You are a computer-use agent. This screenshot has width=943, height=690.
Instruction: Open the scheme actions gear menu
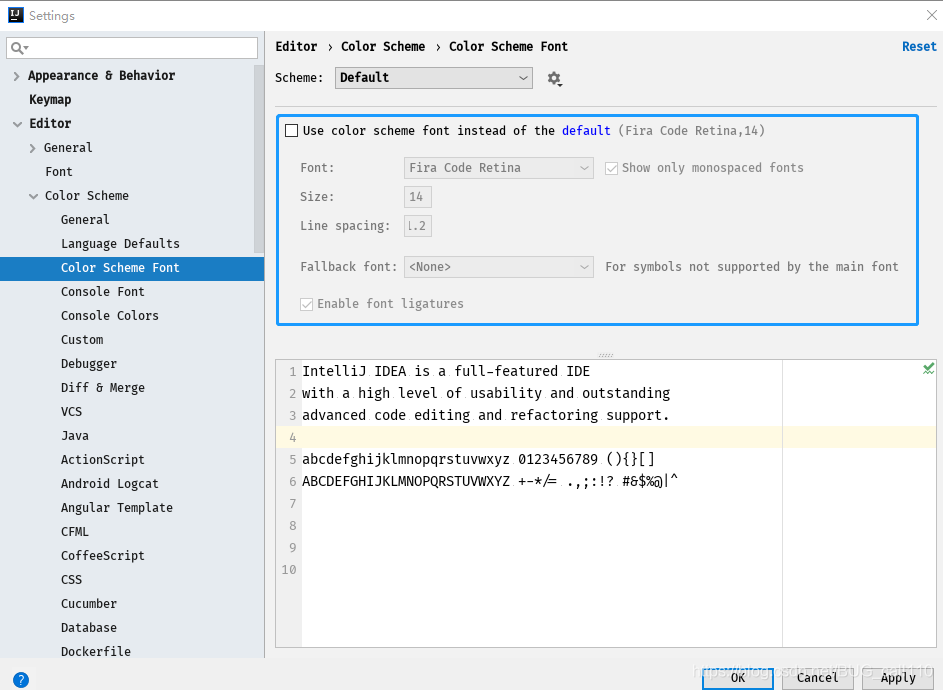(555, 78)
